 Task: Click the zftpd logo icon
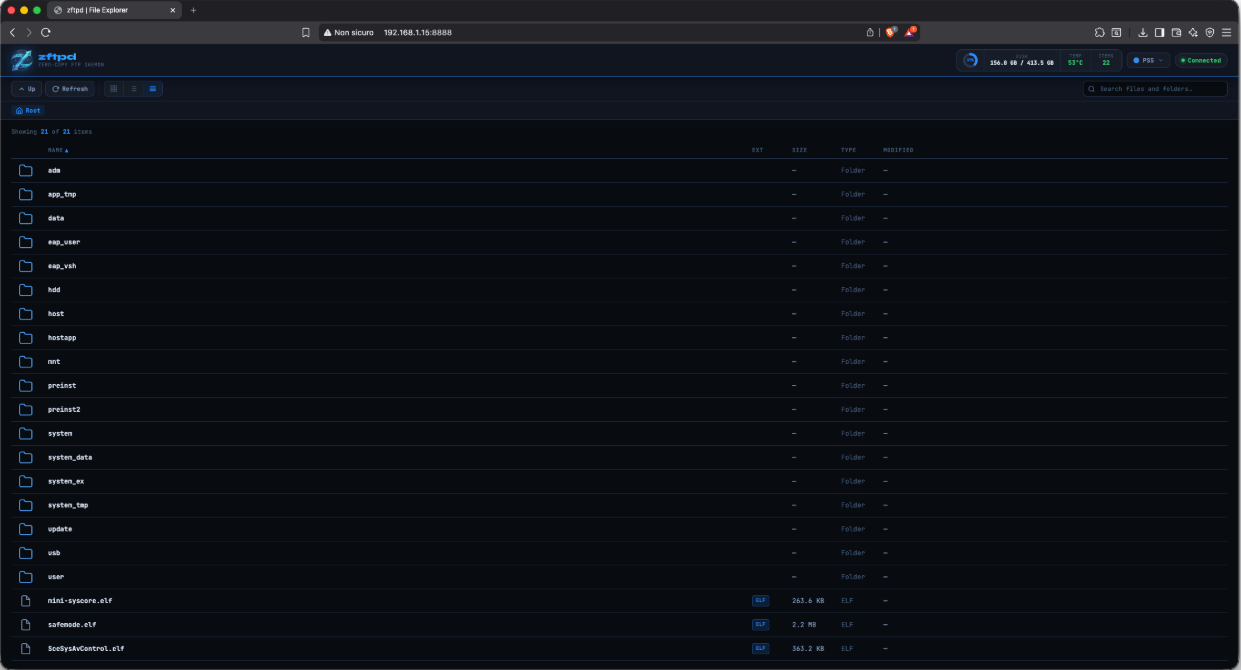pos(22,60)
